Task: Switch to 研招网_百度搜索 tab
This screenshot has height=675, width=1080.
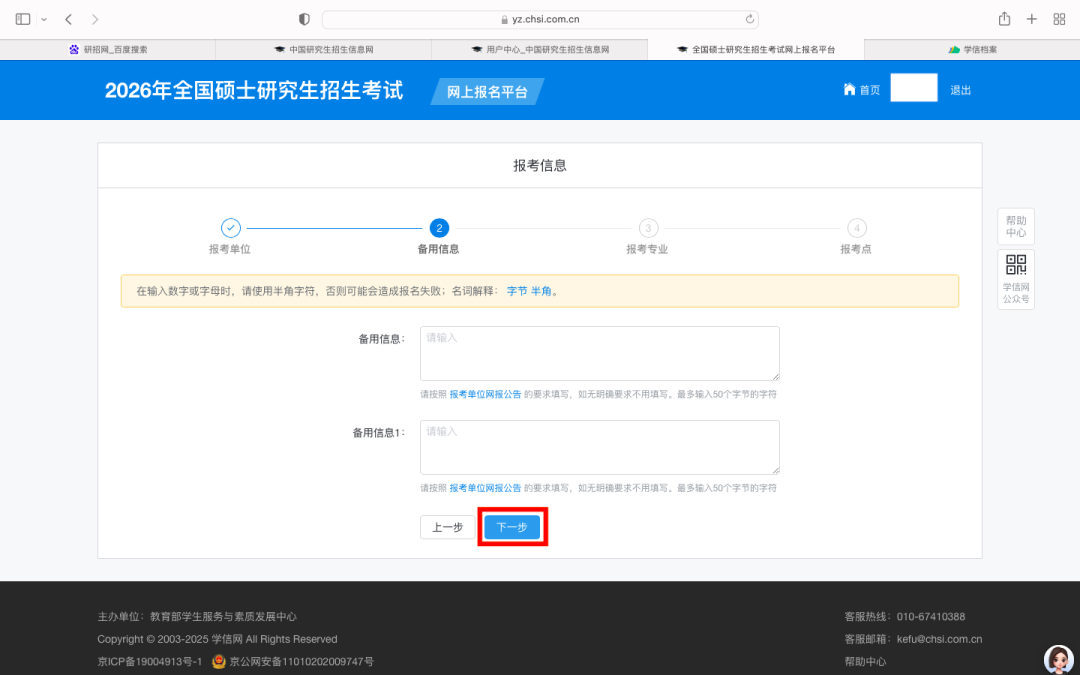Action: (108, 49)
